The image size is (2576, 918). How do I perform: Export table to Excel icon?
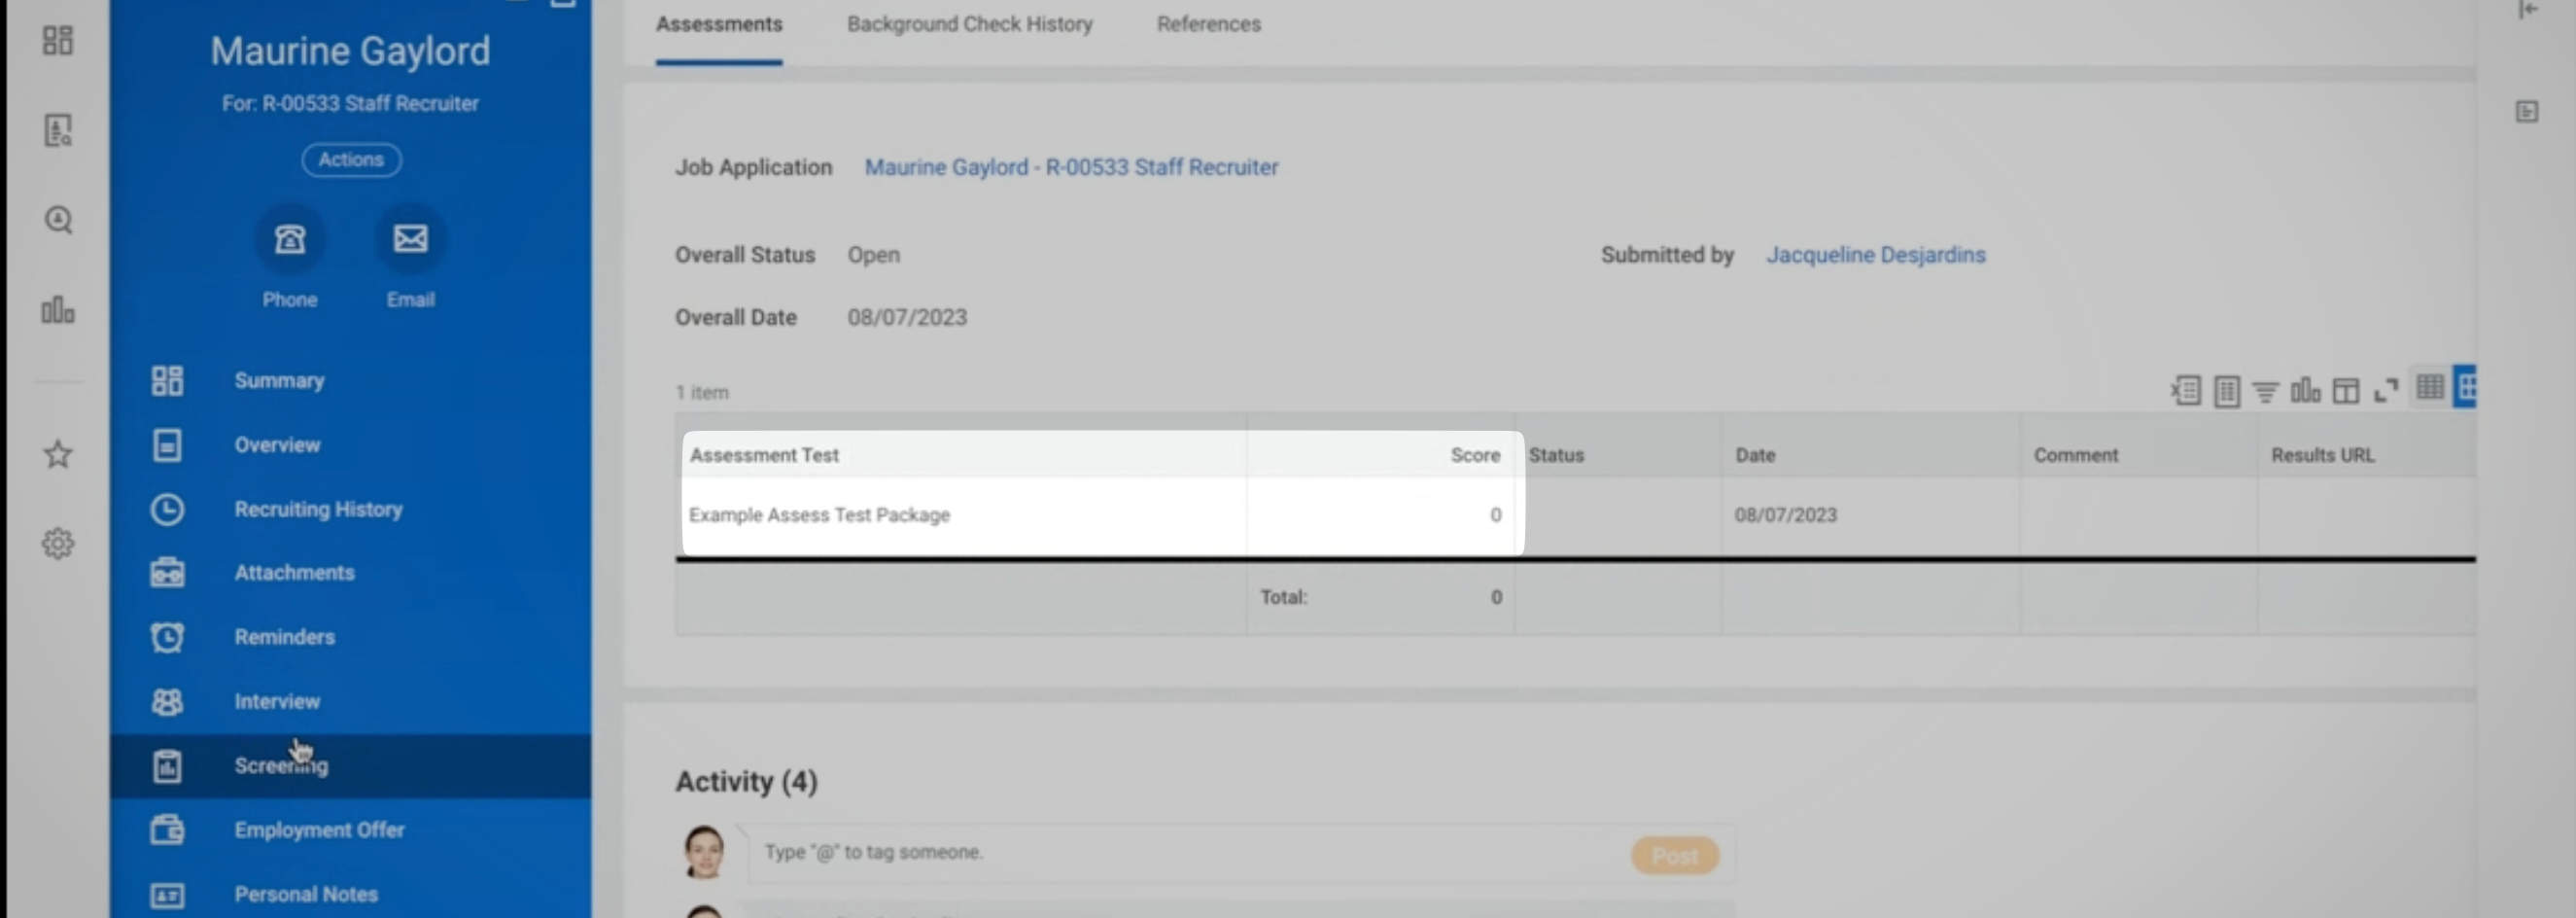click(x=2185, y=390)
